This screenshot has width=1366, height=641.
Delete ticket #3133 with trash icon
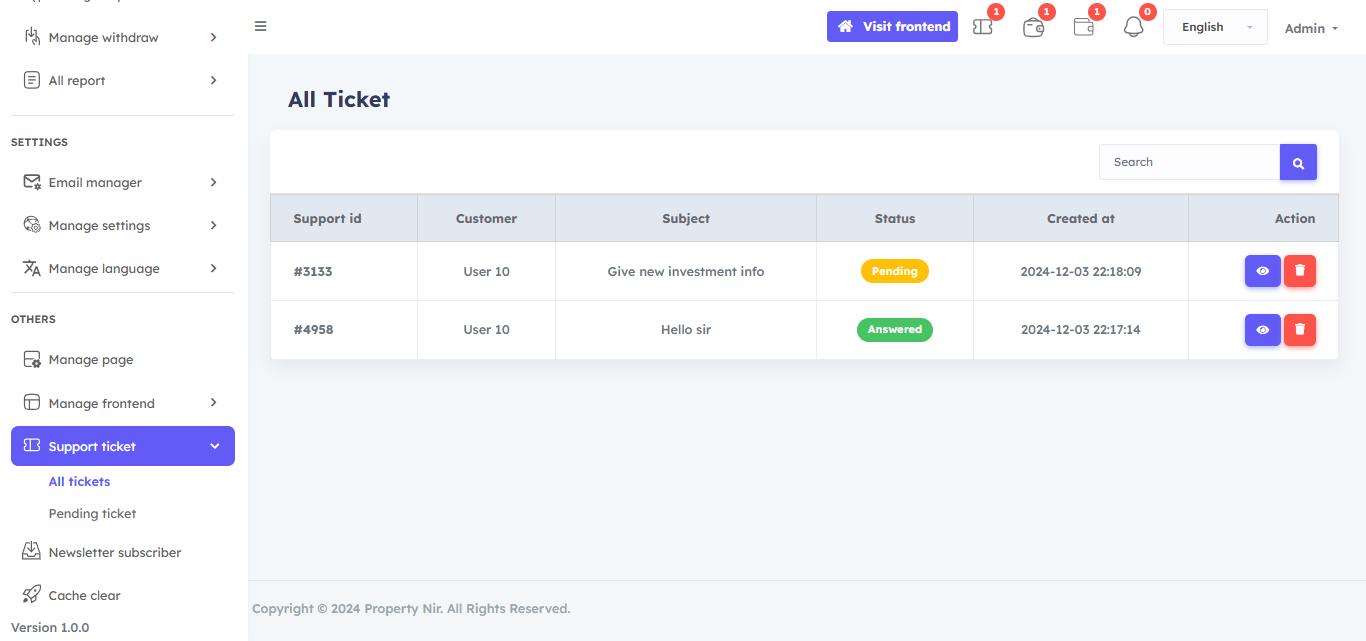tap(1299, 271)
